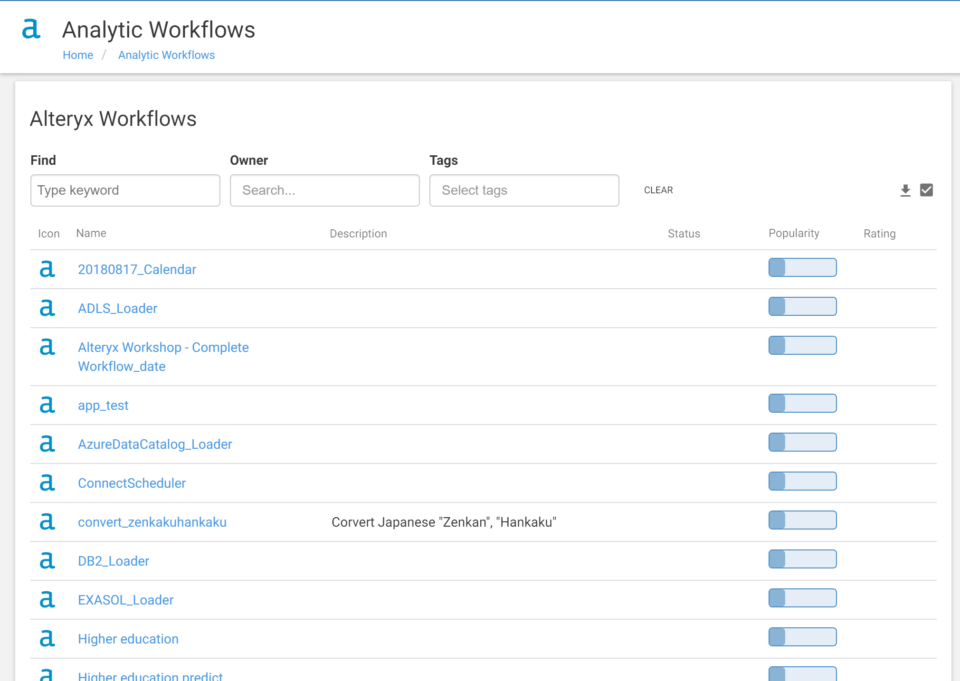Click popularity bar for AzureDataCatalog_Loader
This screenshot has width=960, height=681.
click(803, 442)
